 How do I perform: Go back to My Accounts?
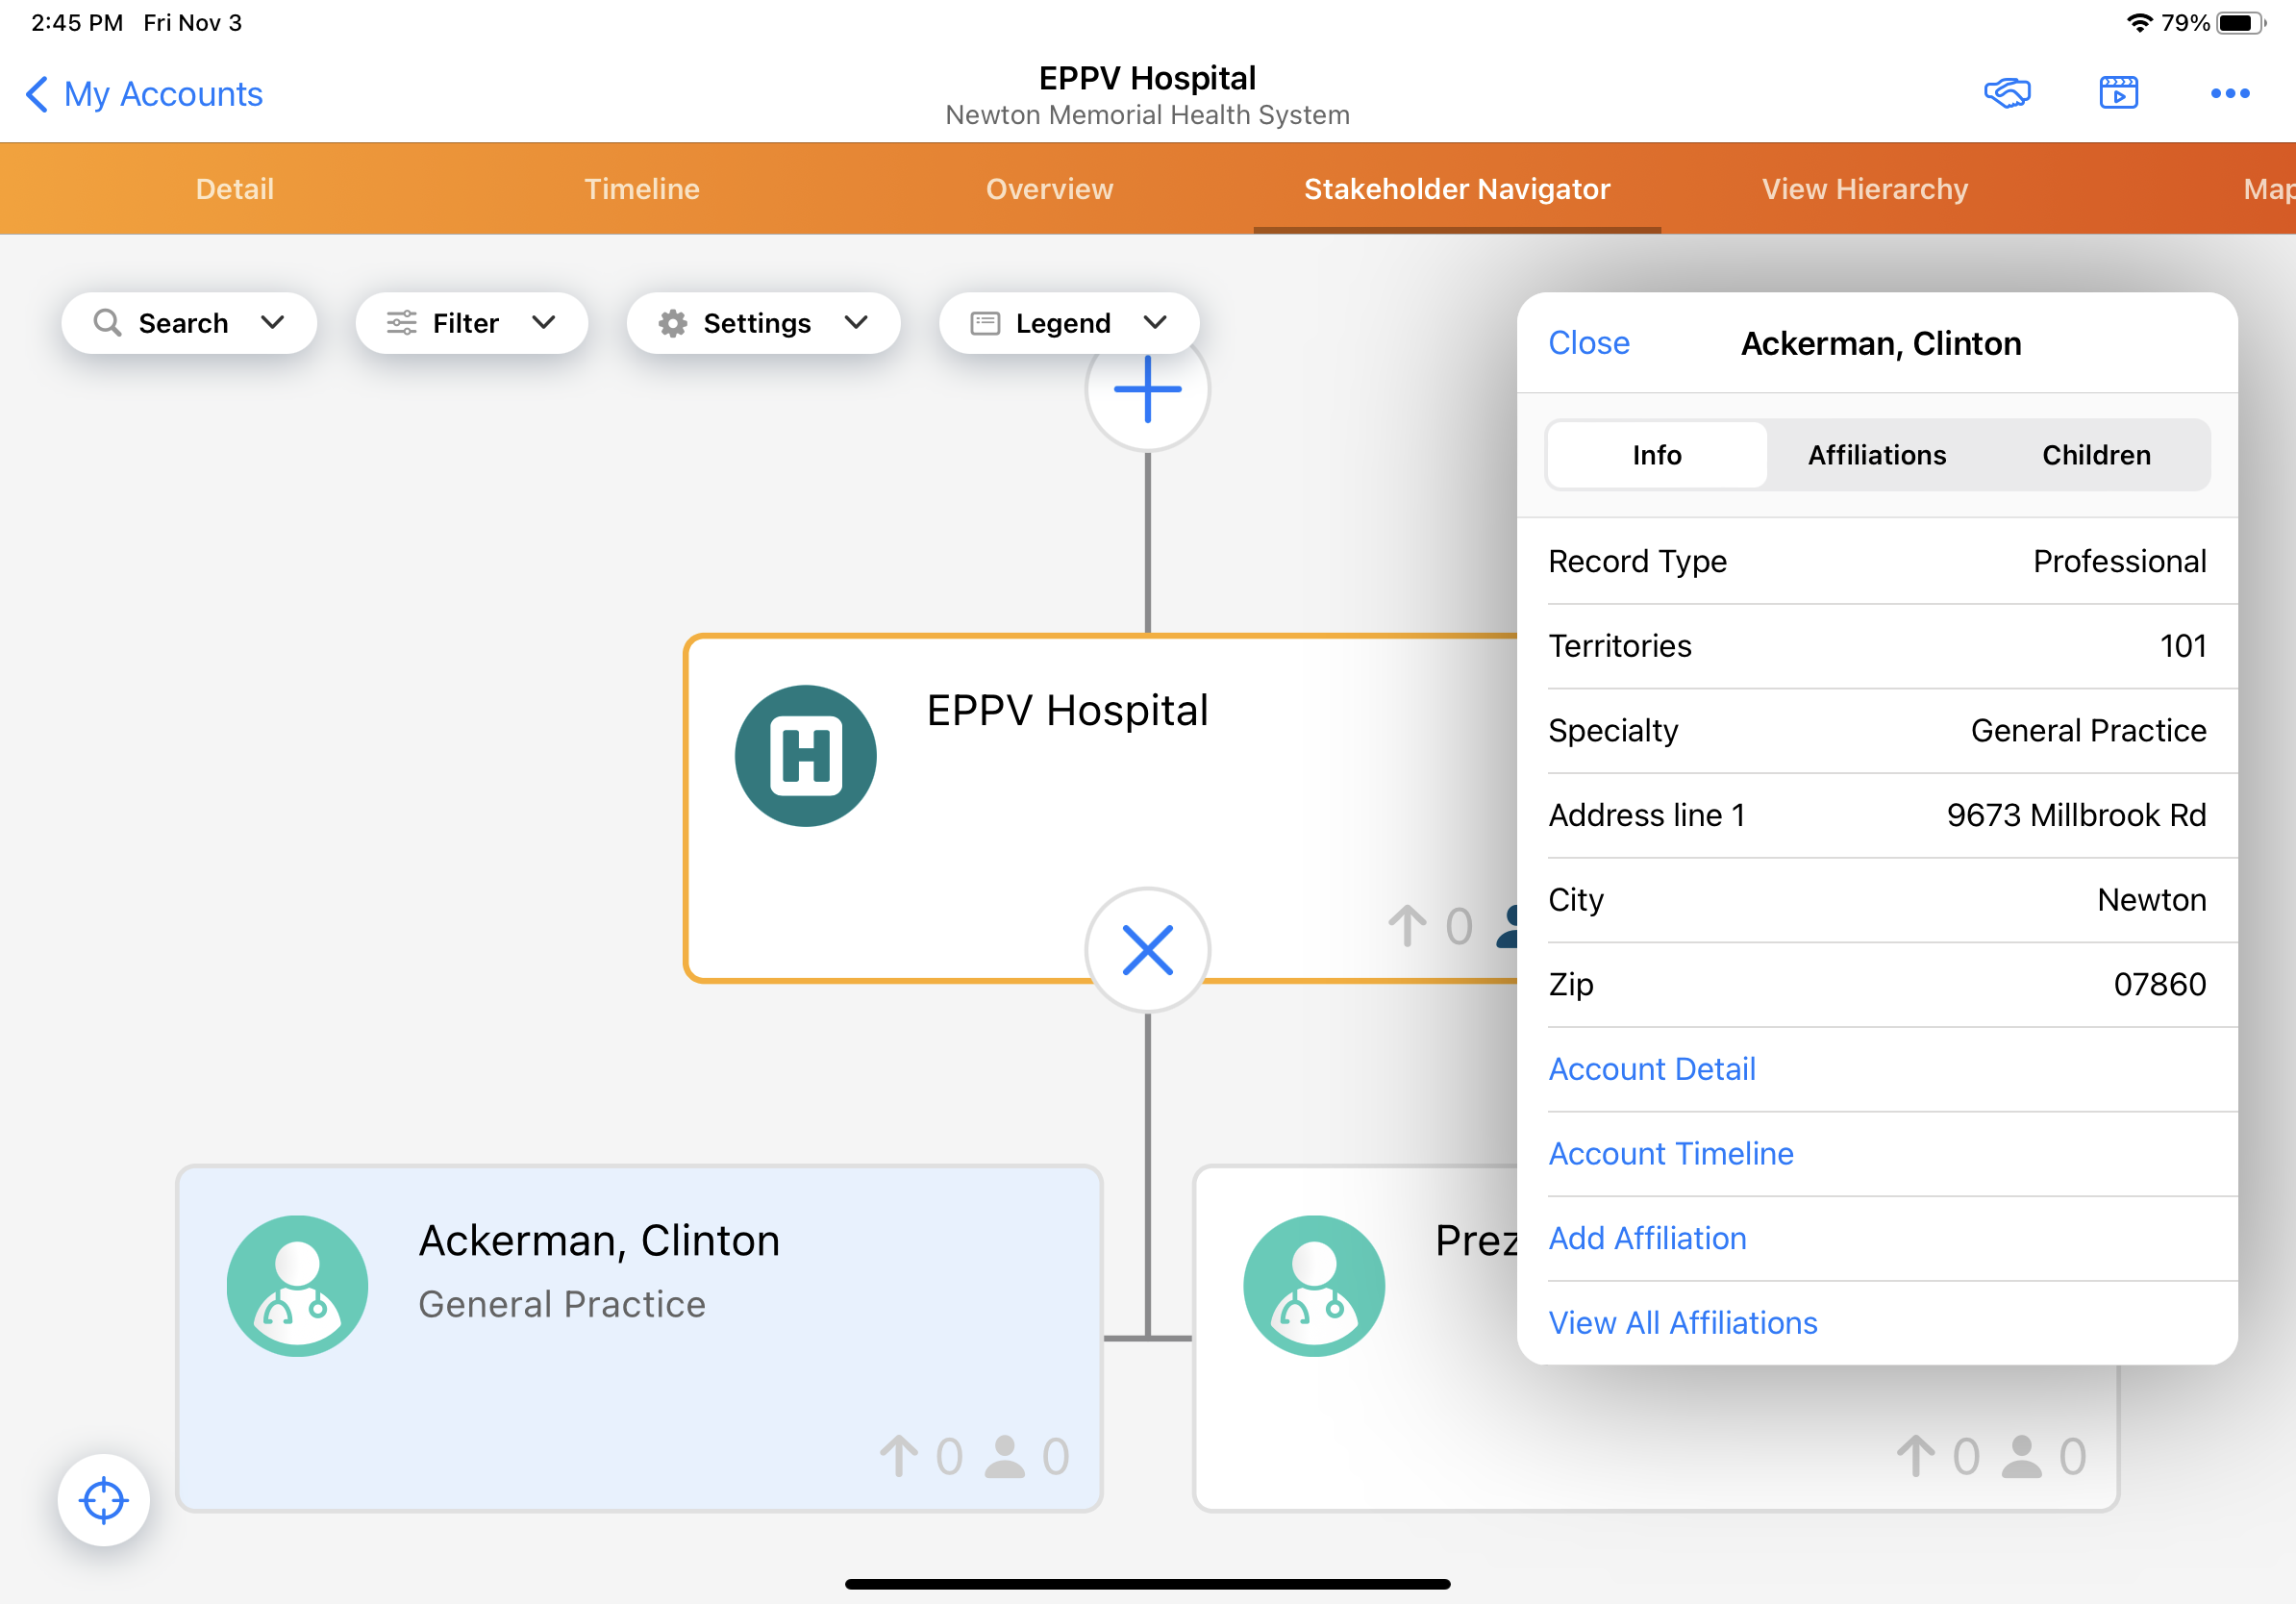[x=144, y=94]
